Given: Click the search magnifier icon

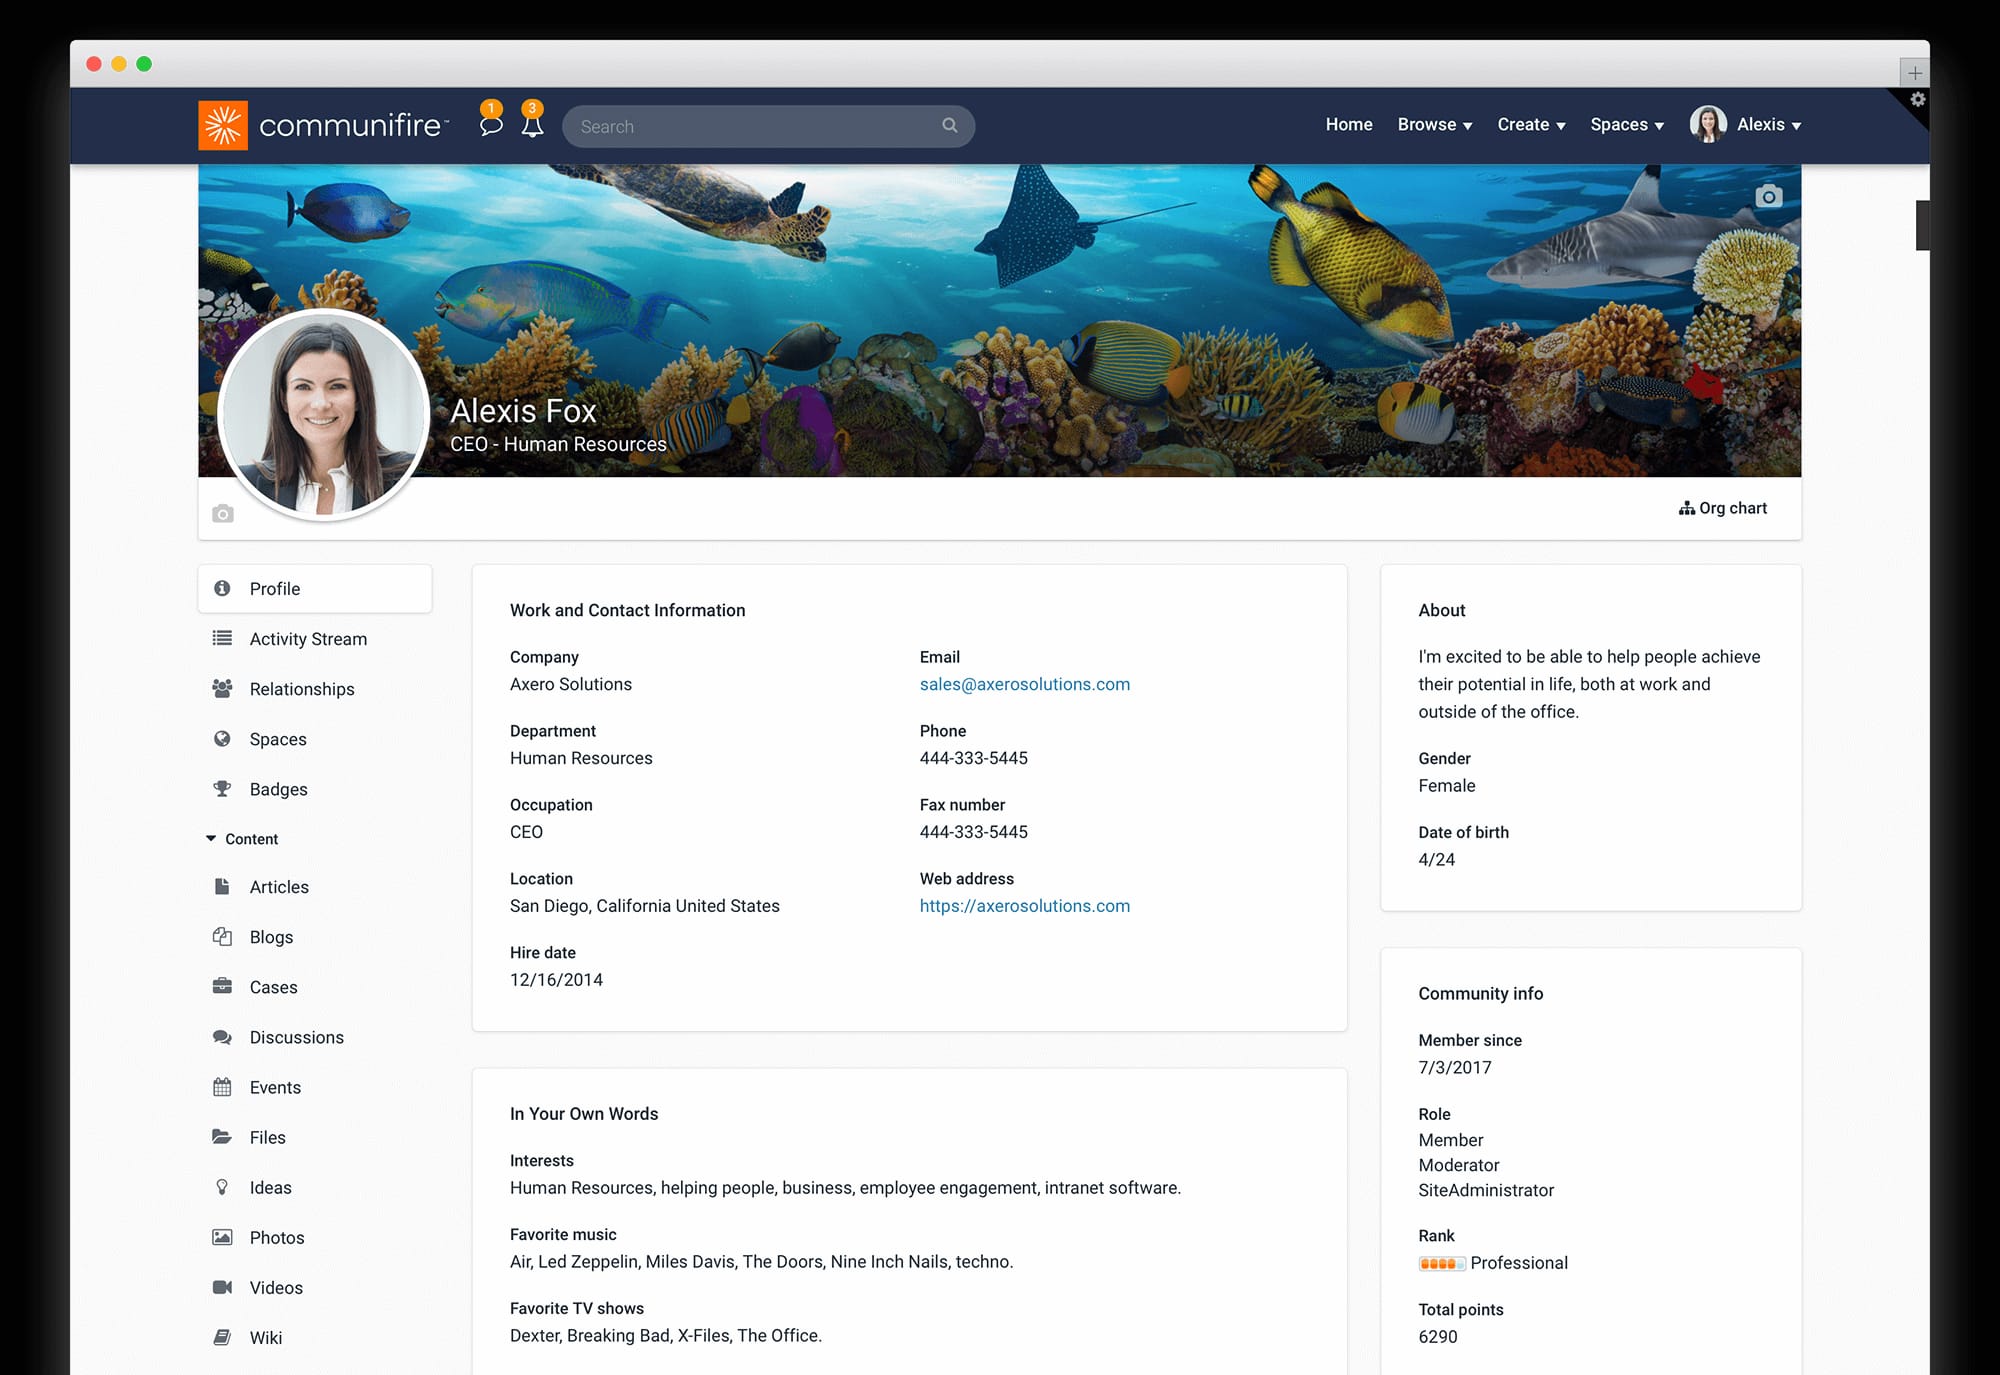Looking at the screenshot, I should click(948, 125).
